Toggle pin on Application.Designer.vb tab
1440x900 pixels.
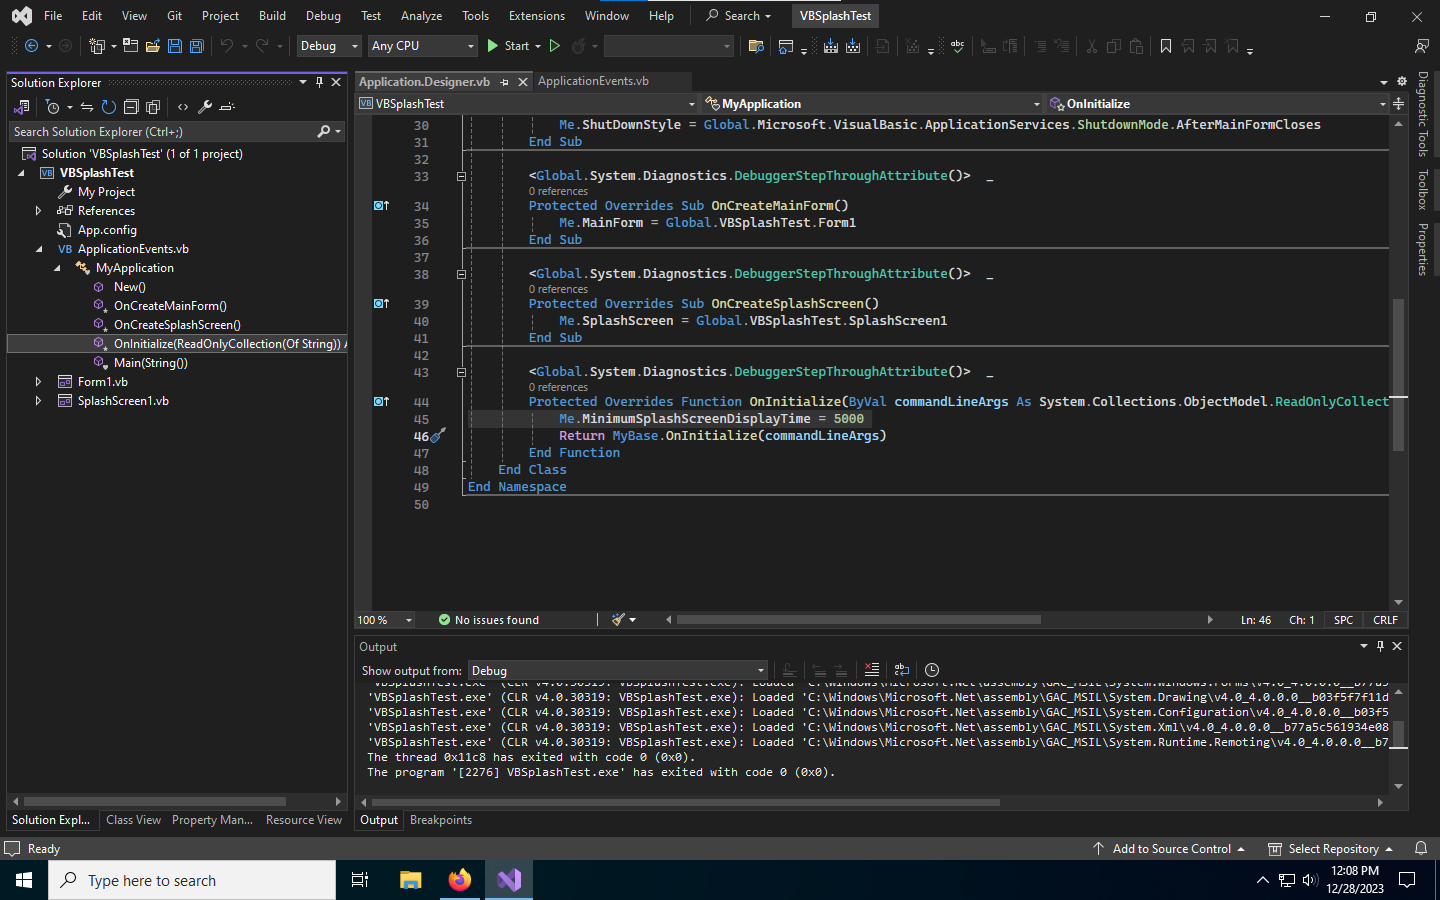[x=505, y=82]
